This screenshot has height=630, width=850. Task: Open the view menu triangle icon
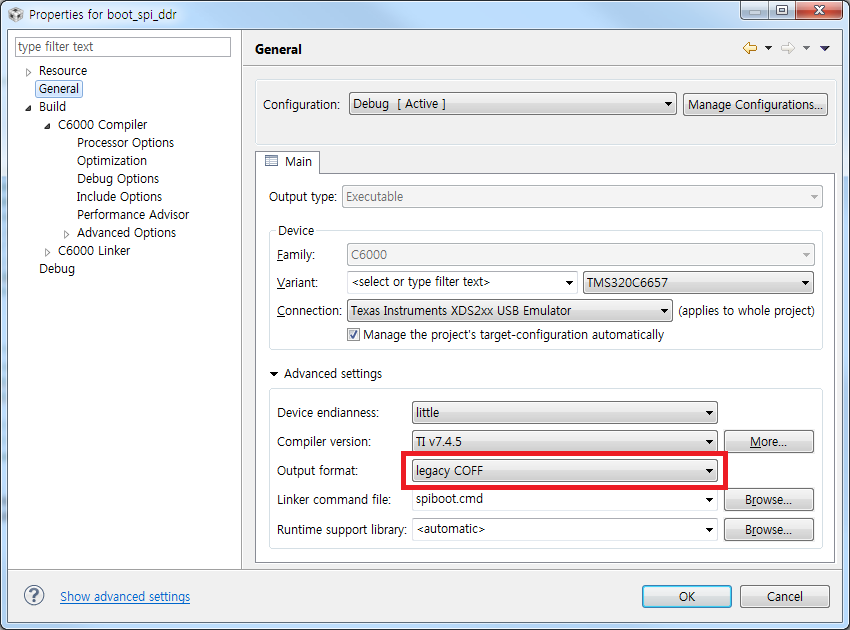(x=825, y=48)
